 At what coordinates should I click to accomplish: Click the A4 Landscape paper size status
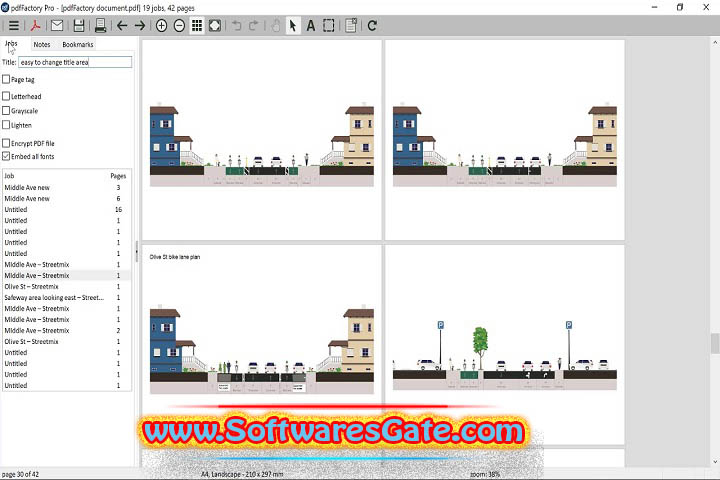(x=242, y=474)
